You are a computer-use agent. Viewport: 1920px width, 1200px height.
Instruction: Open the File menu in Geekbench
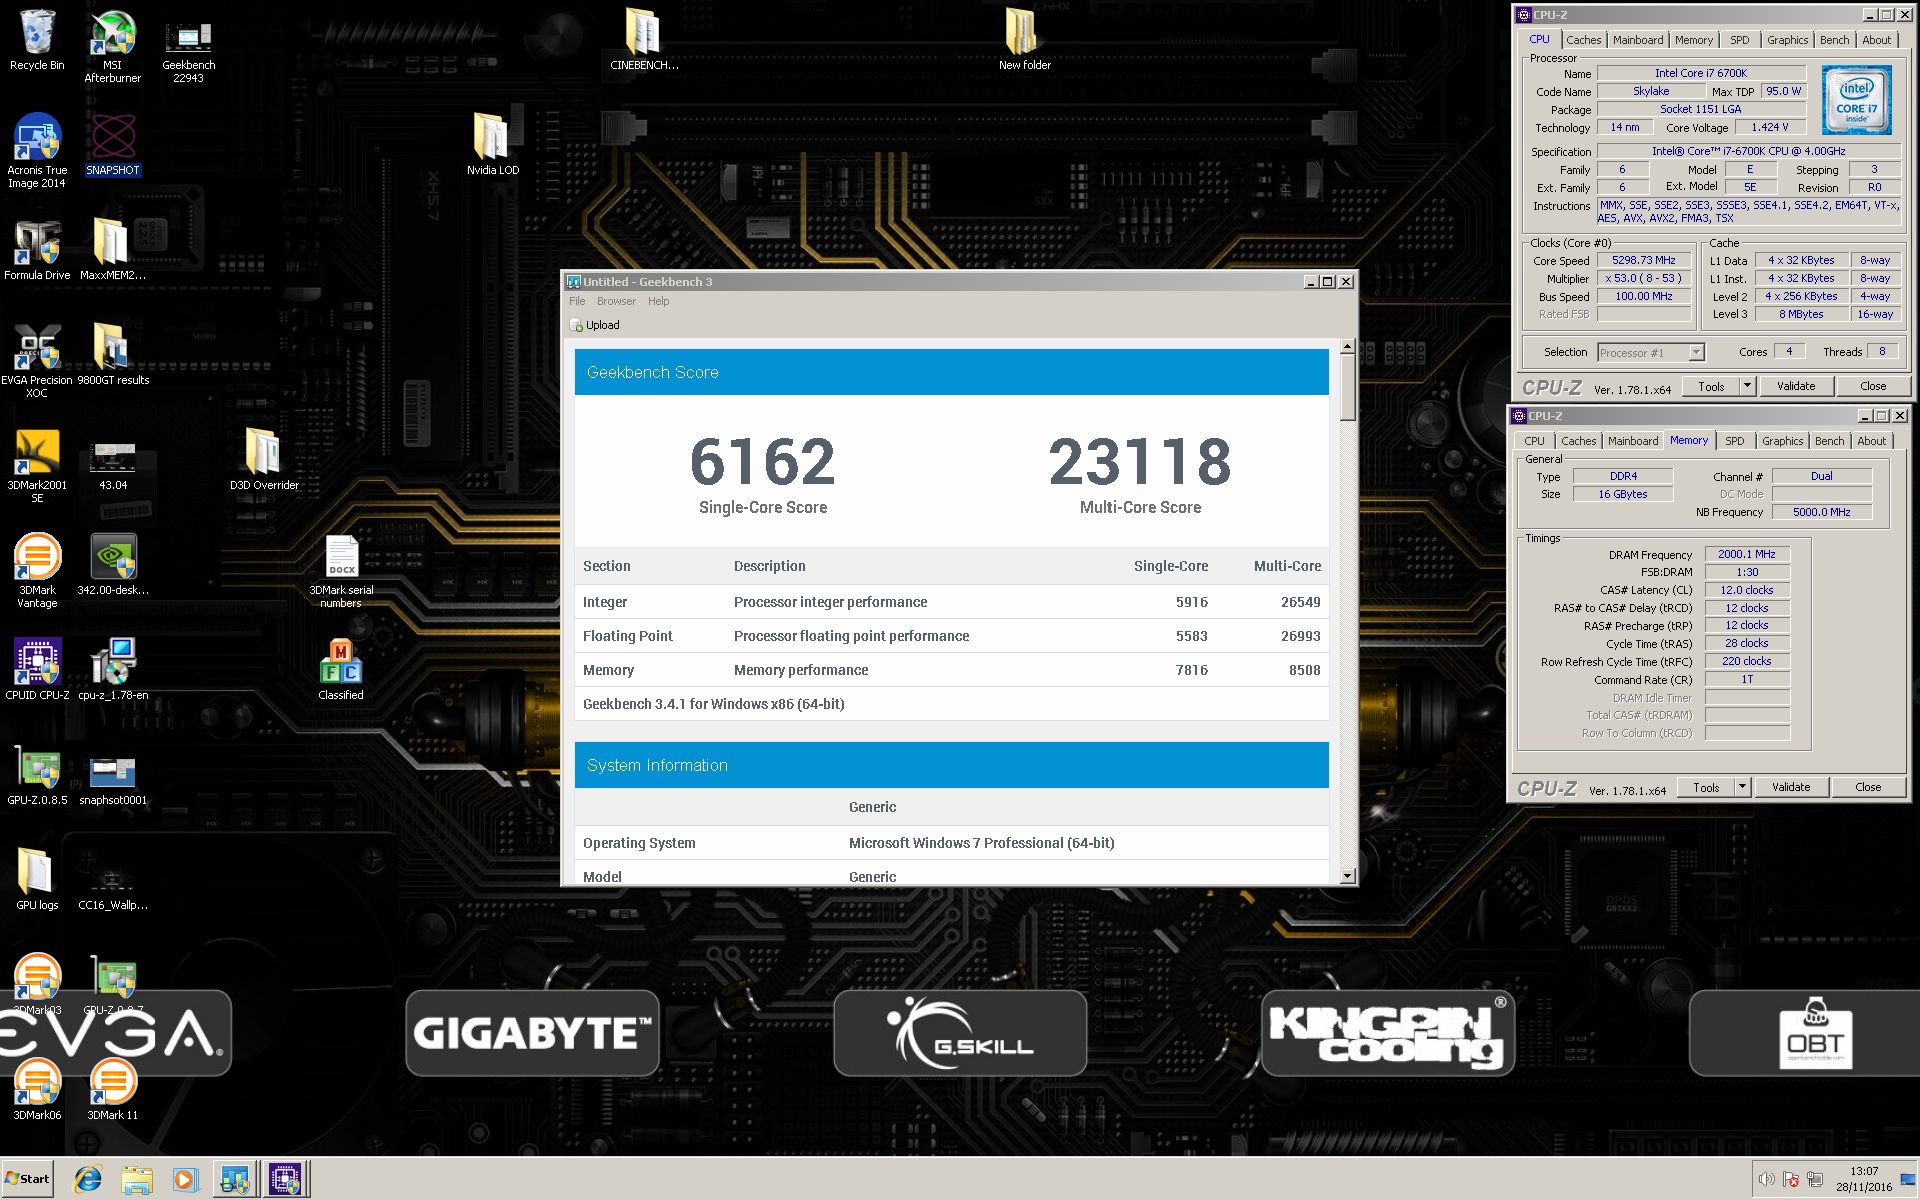[577, 301]
